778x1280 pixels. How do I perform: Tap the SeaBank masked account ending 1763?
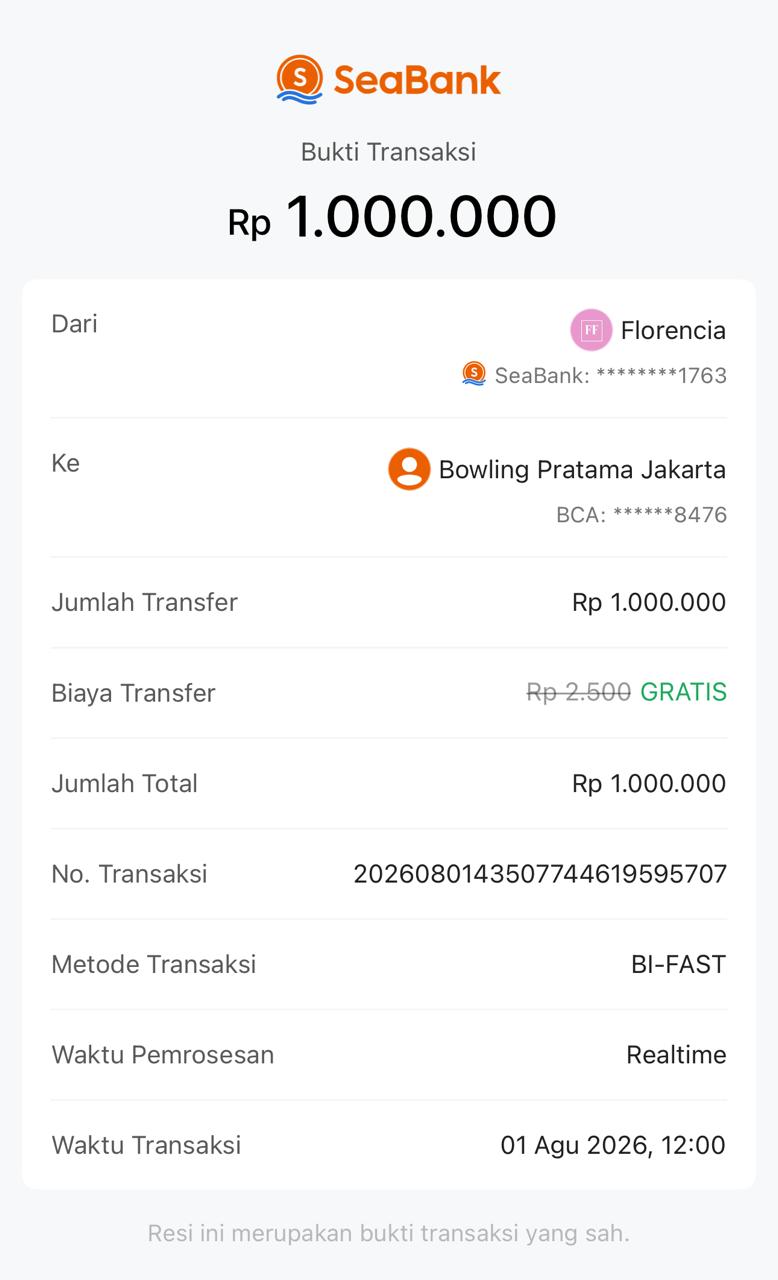[x=610, y=375]
